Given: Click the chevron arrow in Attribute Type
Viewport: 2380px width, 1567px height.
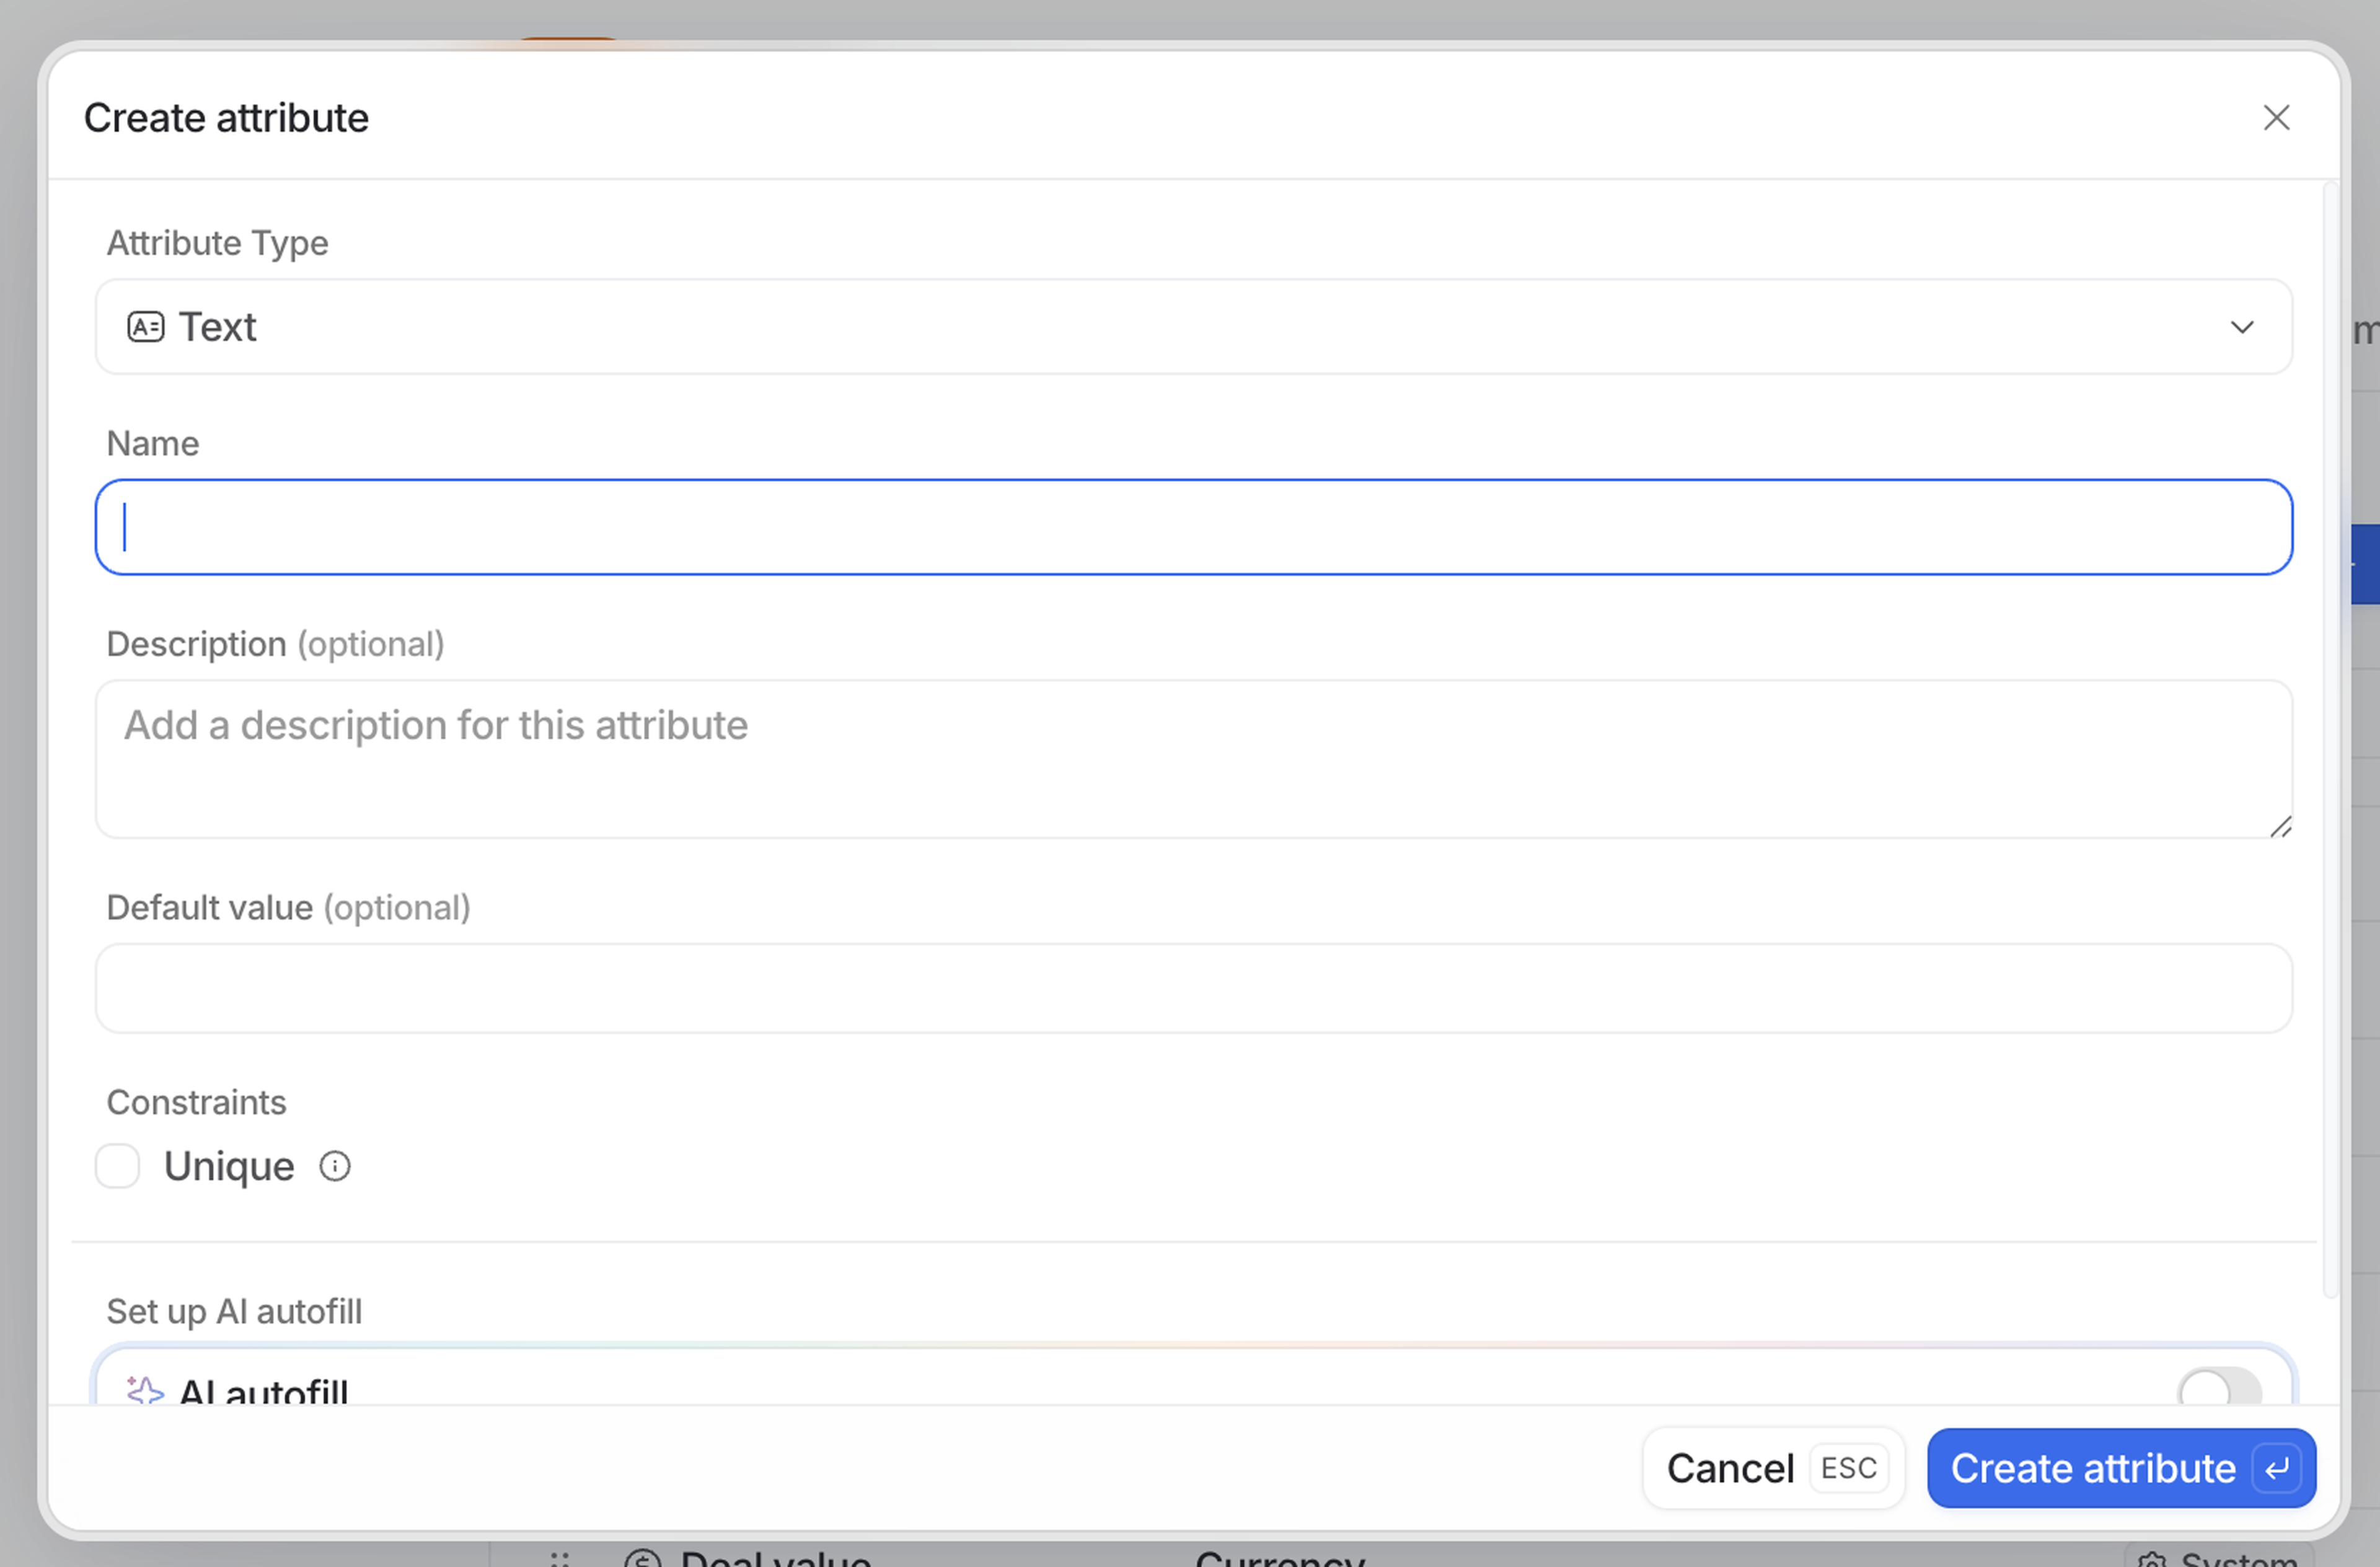Looking at the screenshot, I should [x=2242, y=327].
